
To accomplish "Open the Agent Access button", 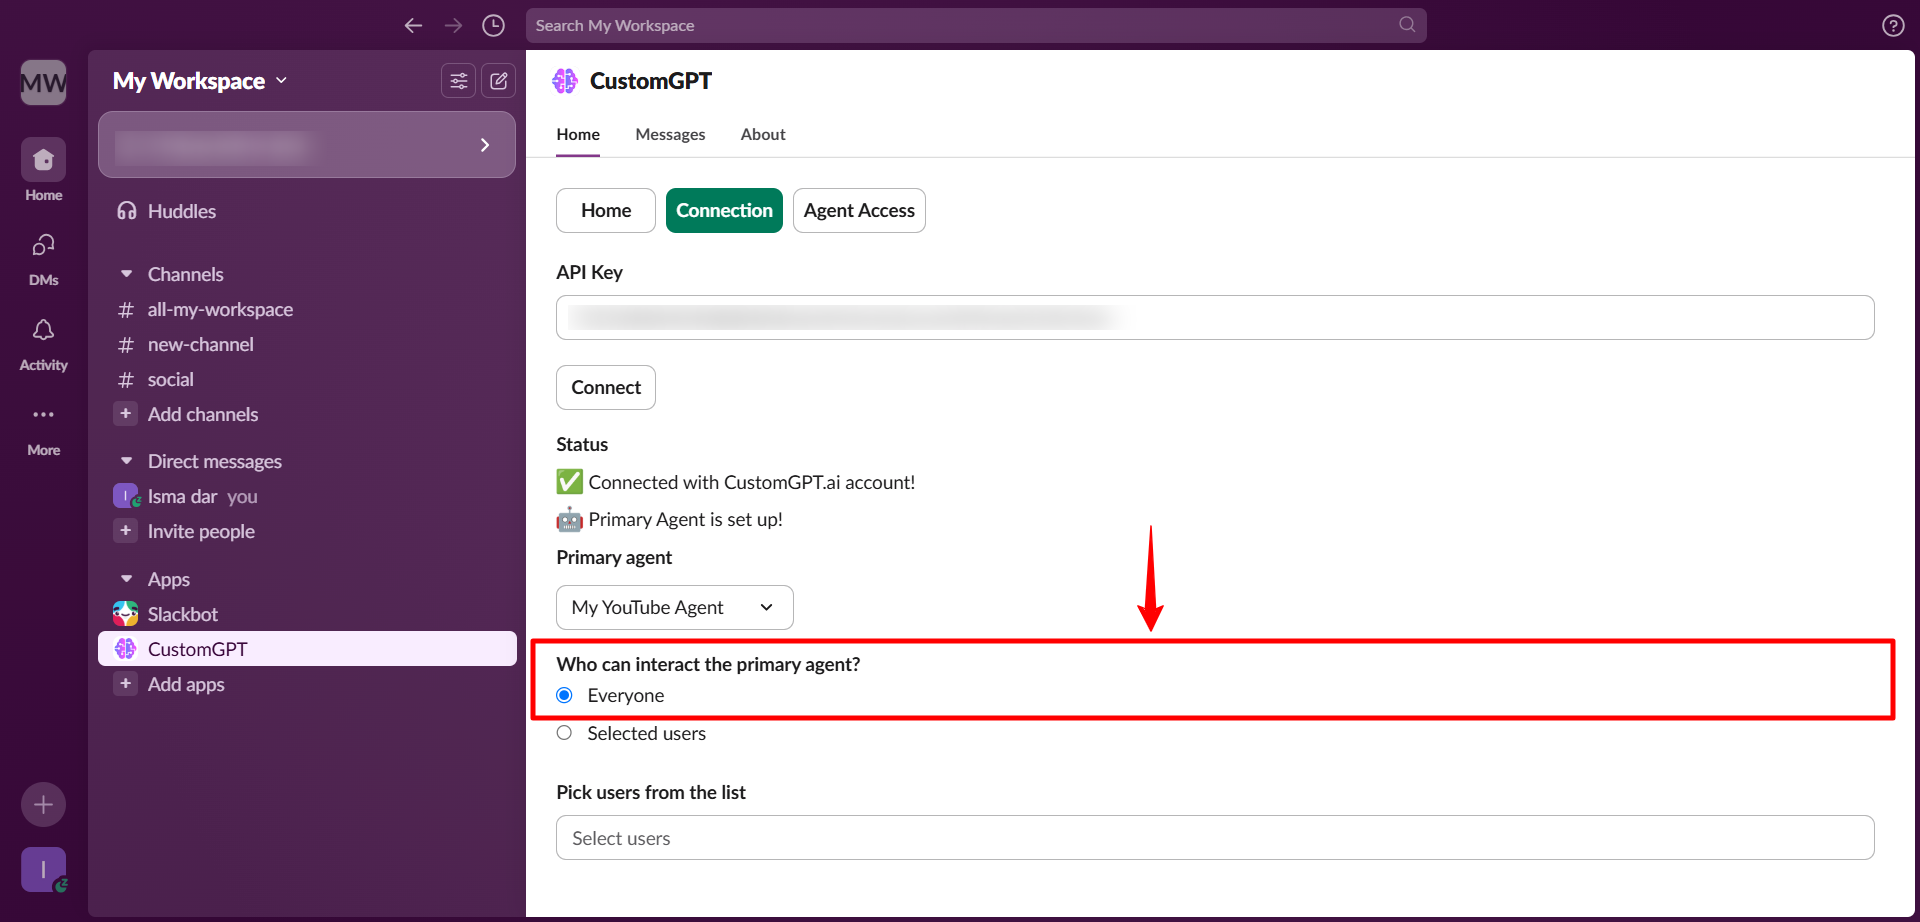I will [x=859, y=210].
